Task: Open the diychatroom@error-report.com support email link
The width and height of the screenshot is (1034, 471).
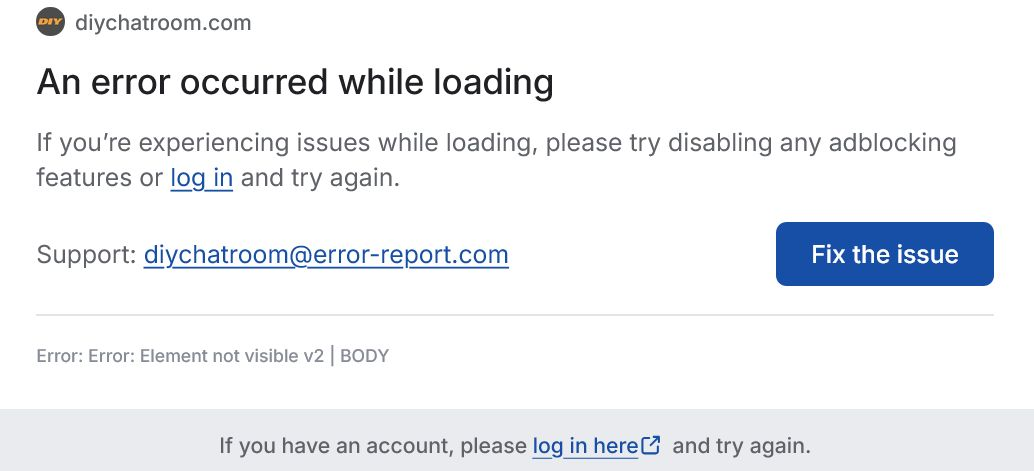Action: (326, 254)
